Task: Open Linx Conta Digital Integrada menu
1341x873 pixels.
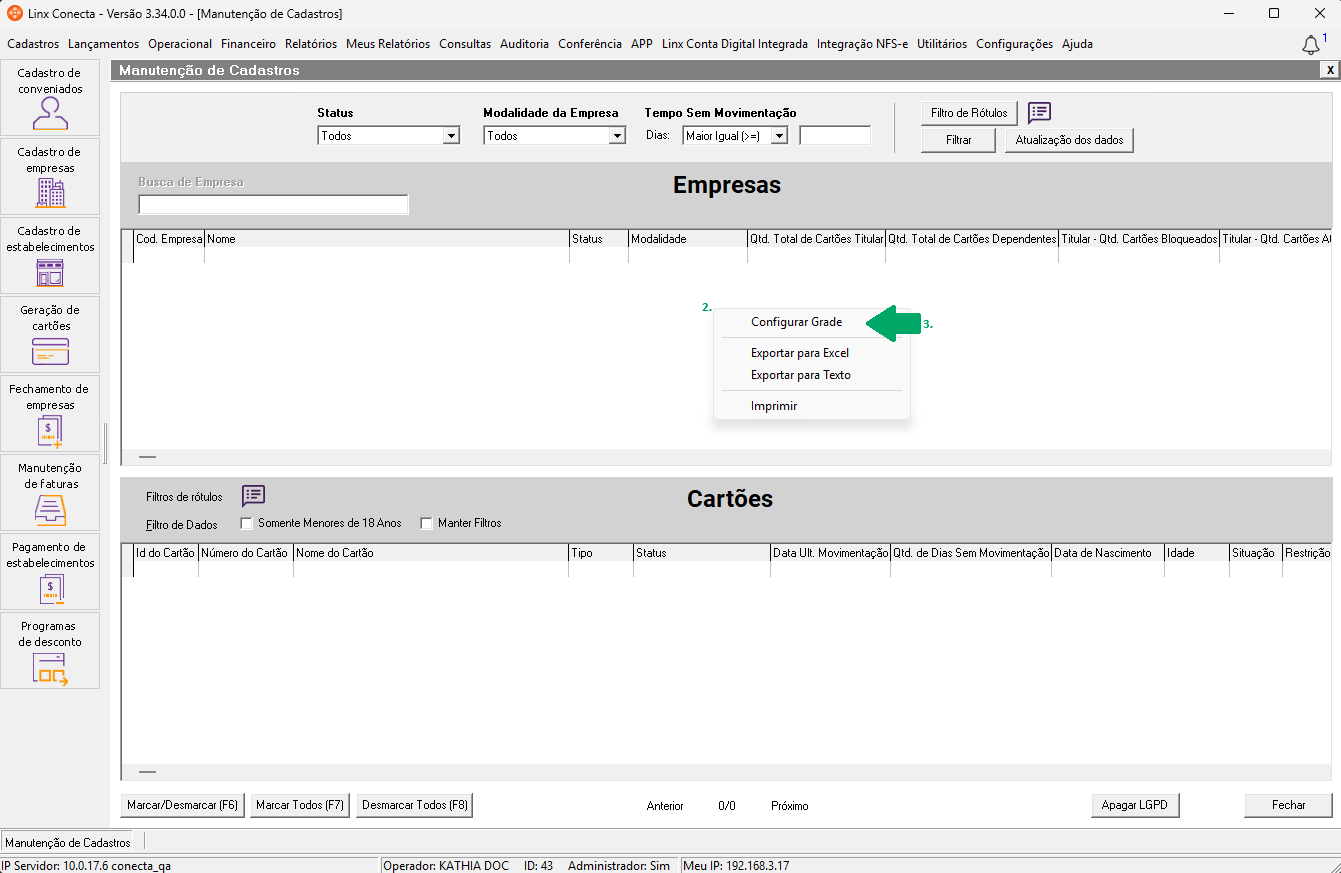Action: pyautogui.click(x=735, y=44)
